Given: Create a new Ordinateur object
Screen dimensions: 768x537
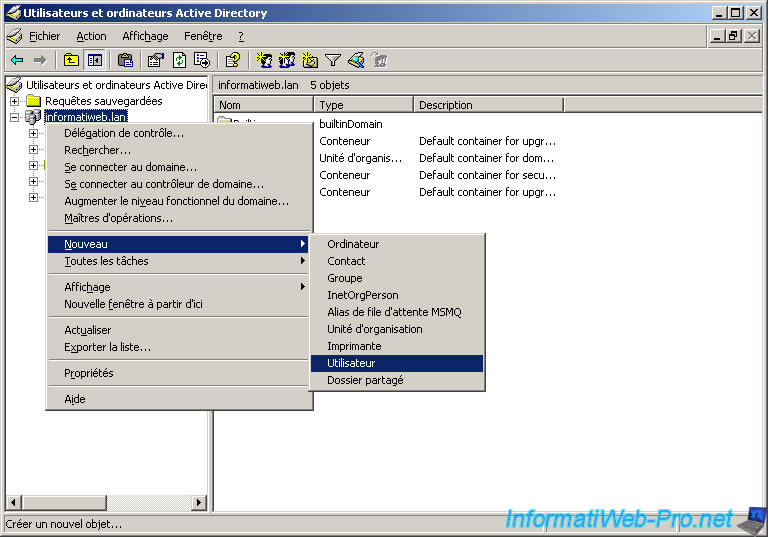Looking at the screenshot, I should click(x=397, y=244).
